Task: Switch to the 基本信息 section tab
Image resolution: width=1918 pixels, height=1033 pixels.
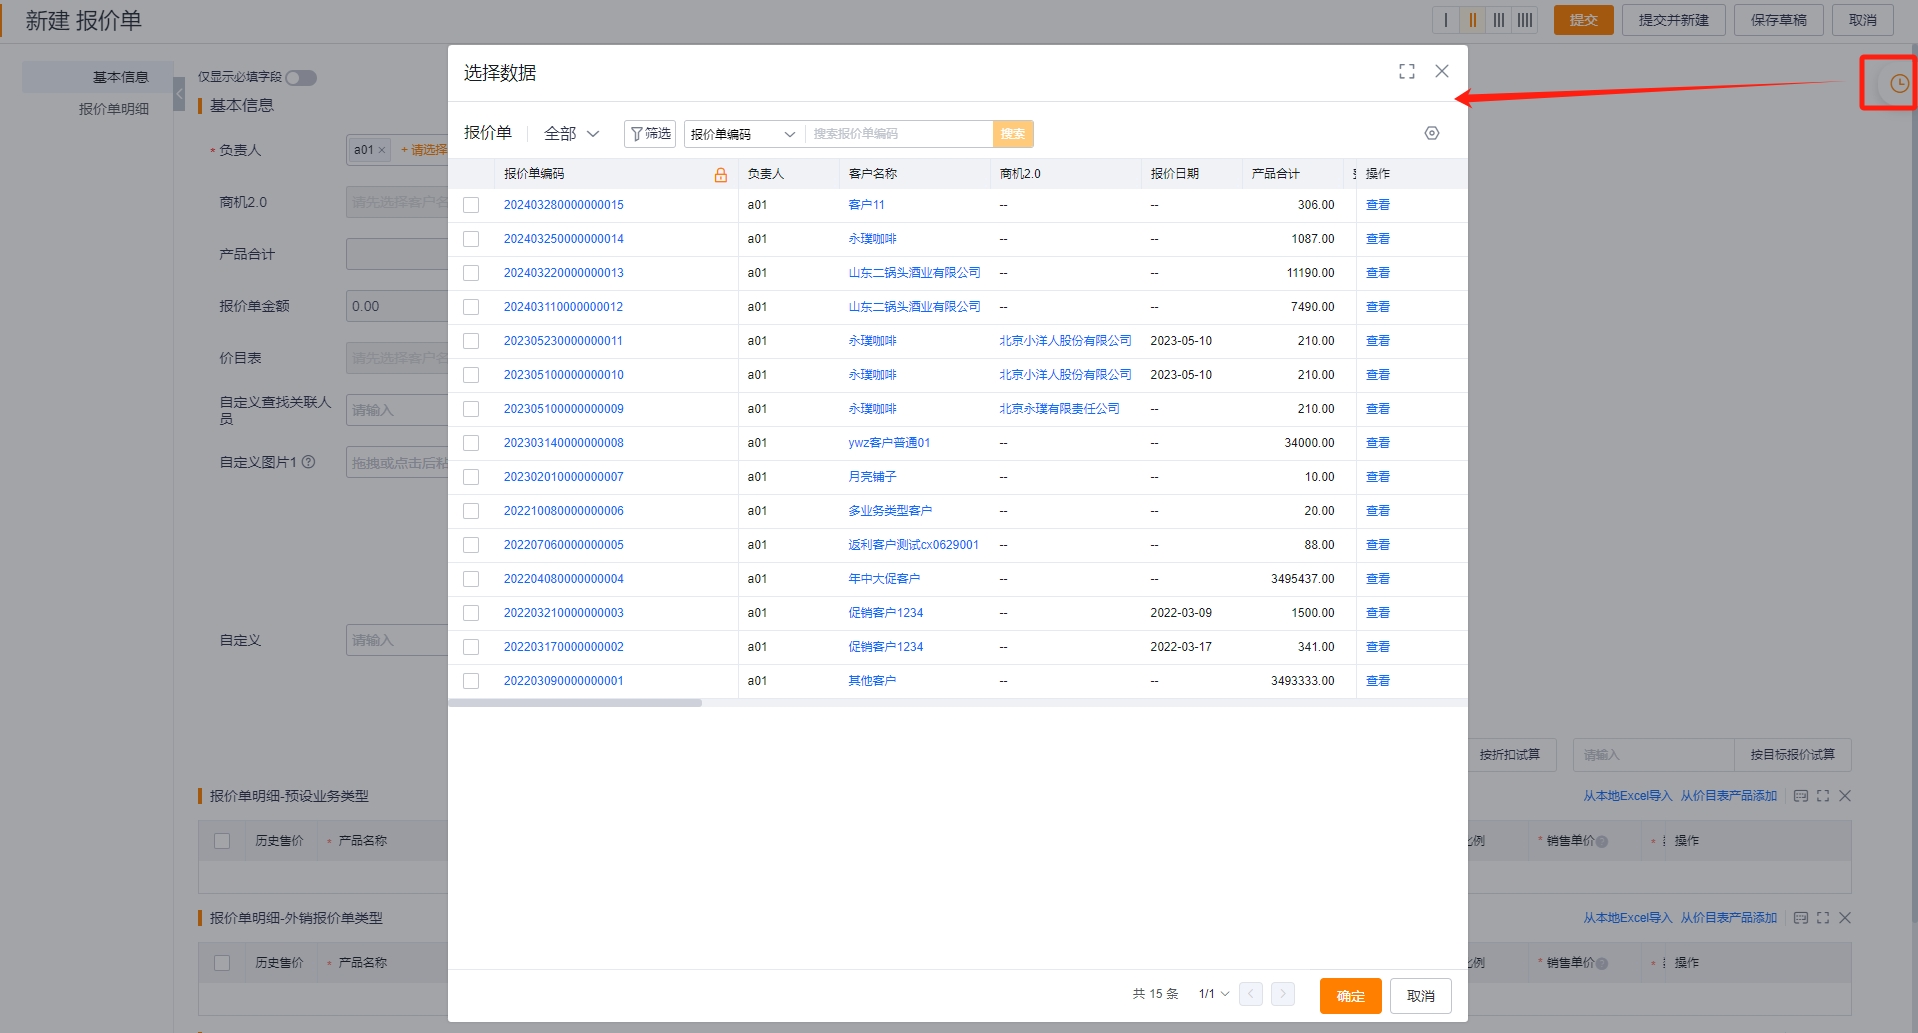Action: [x=122, y=76]
